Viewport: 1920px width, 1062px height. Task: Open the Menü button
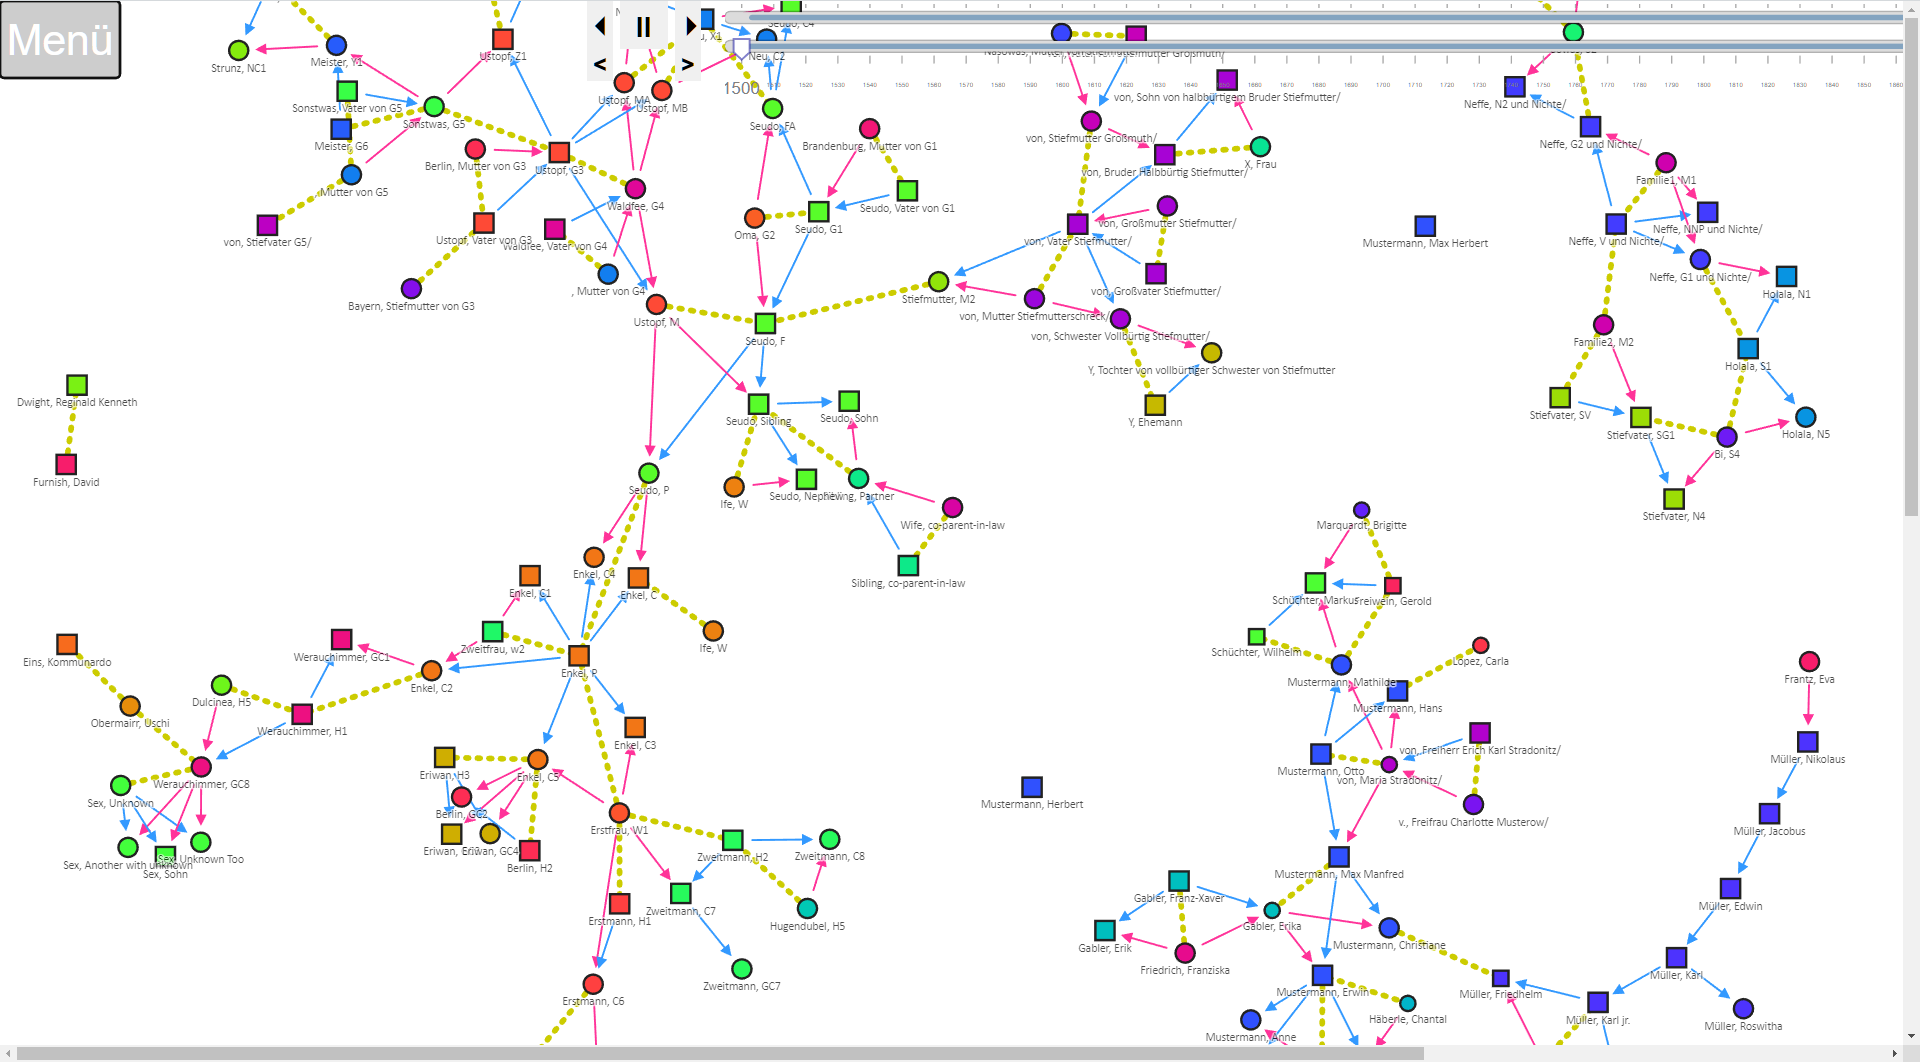coord(61,40)
